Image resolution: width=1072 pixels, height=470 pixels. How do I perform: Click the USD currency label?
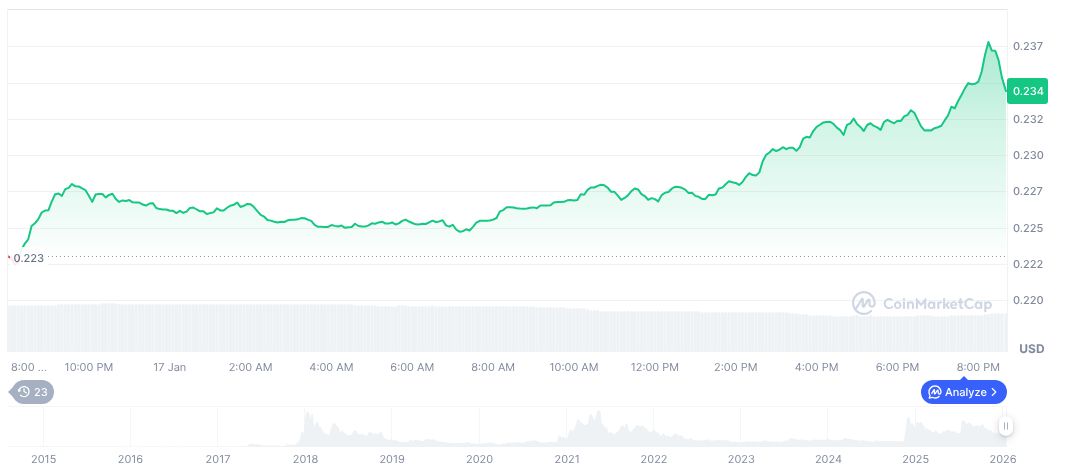1032,348
